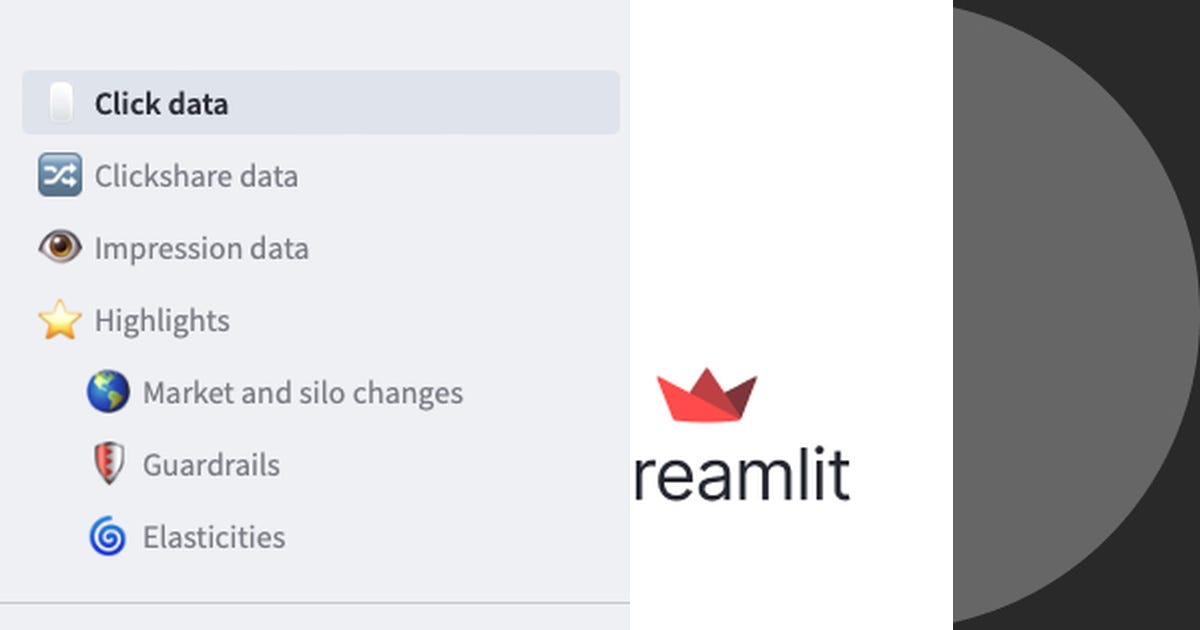Open the Guardrails page
Image resolution: width=1200 pixels, height=630 pixels.
pos(211,464)
